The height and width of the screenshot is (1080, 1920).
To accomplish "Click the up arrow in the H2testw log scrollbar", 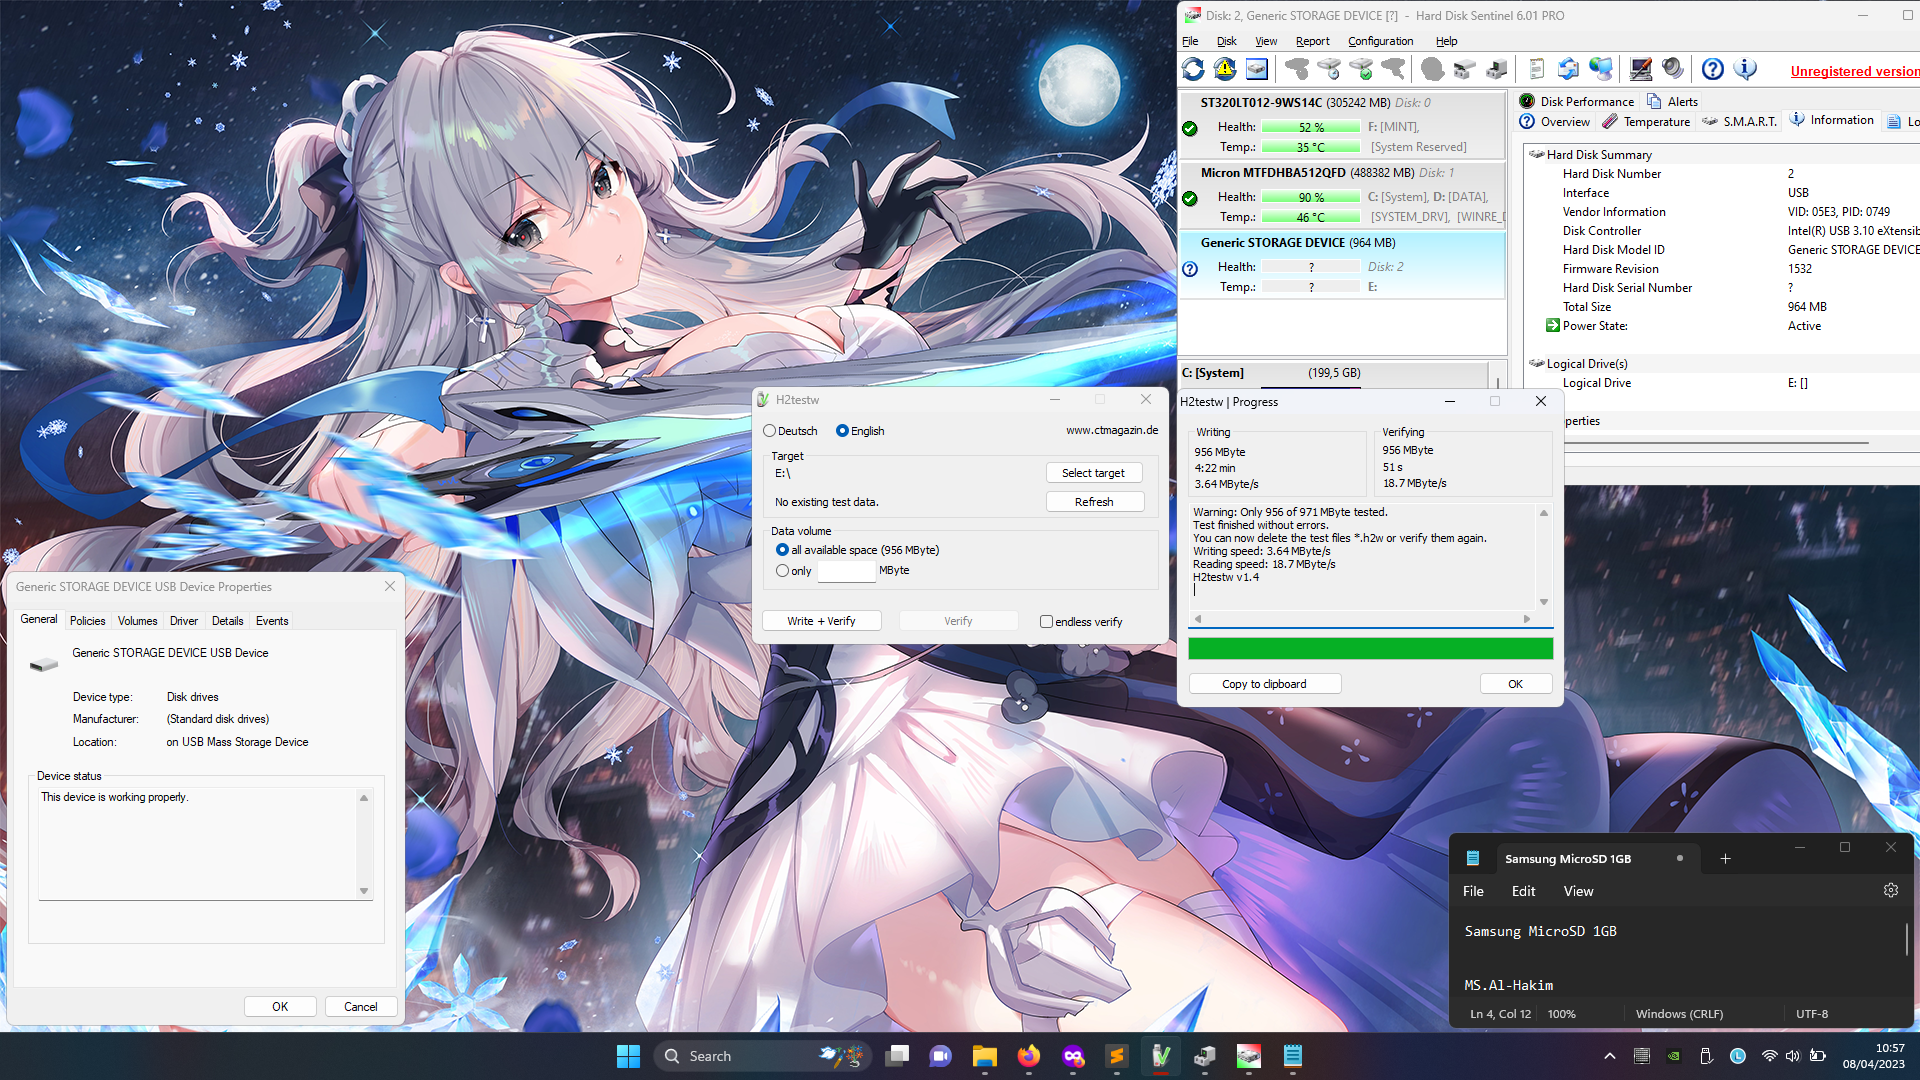I will (x=1544, y=513).
